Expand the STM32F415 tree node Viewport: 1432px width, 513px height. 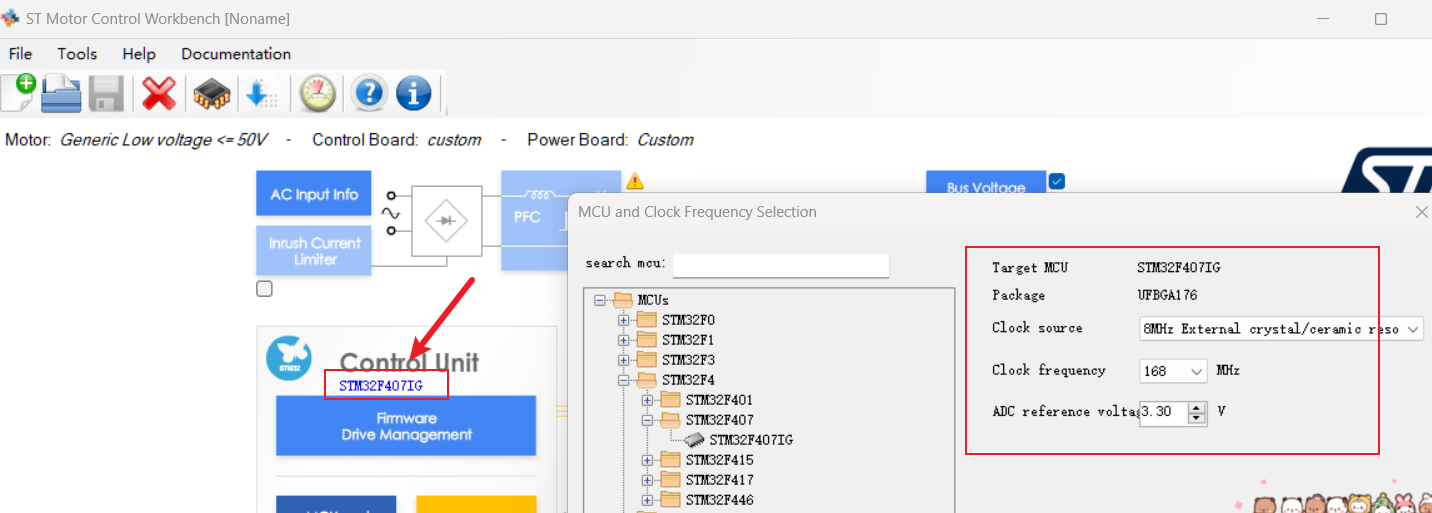(647, 460)
